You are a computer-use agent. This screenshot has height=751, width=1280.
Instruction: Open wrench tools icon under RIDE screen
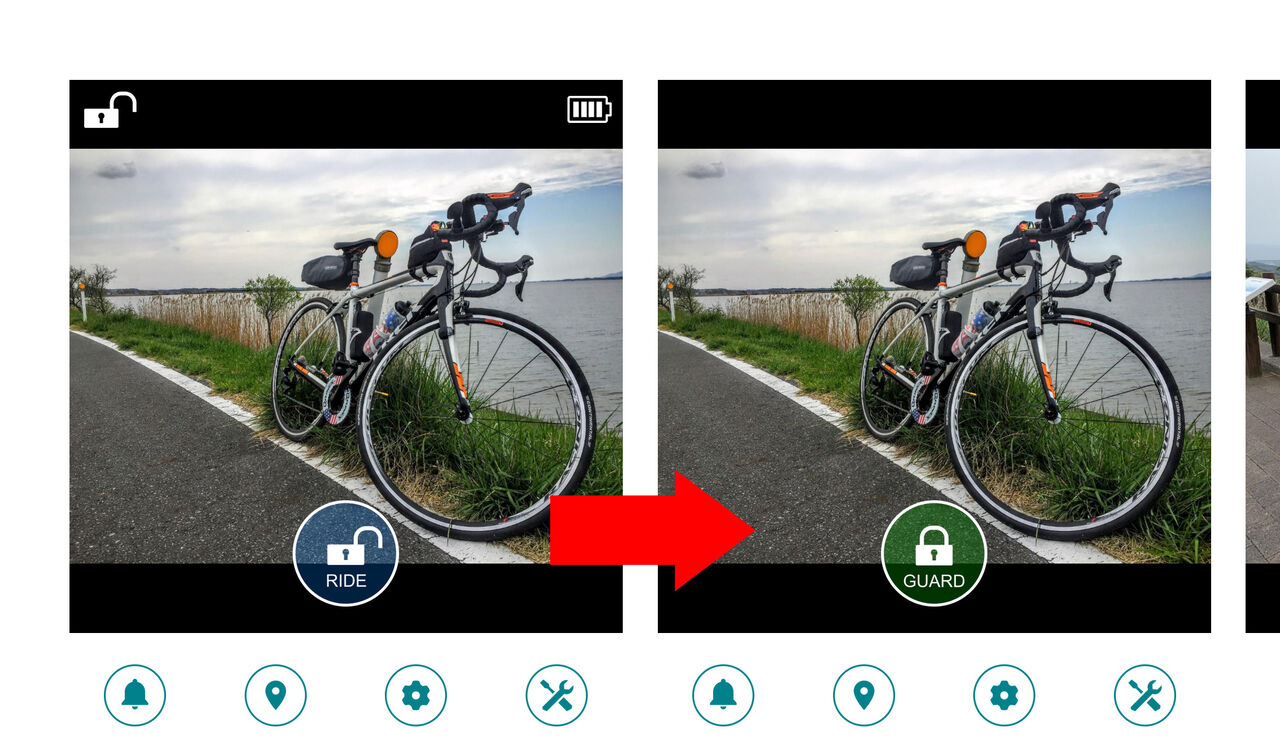click(557, 695)
